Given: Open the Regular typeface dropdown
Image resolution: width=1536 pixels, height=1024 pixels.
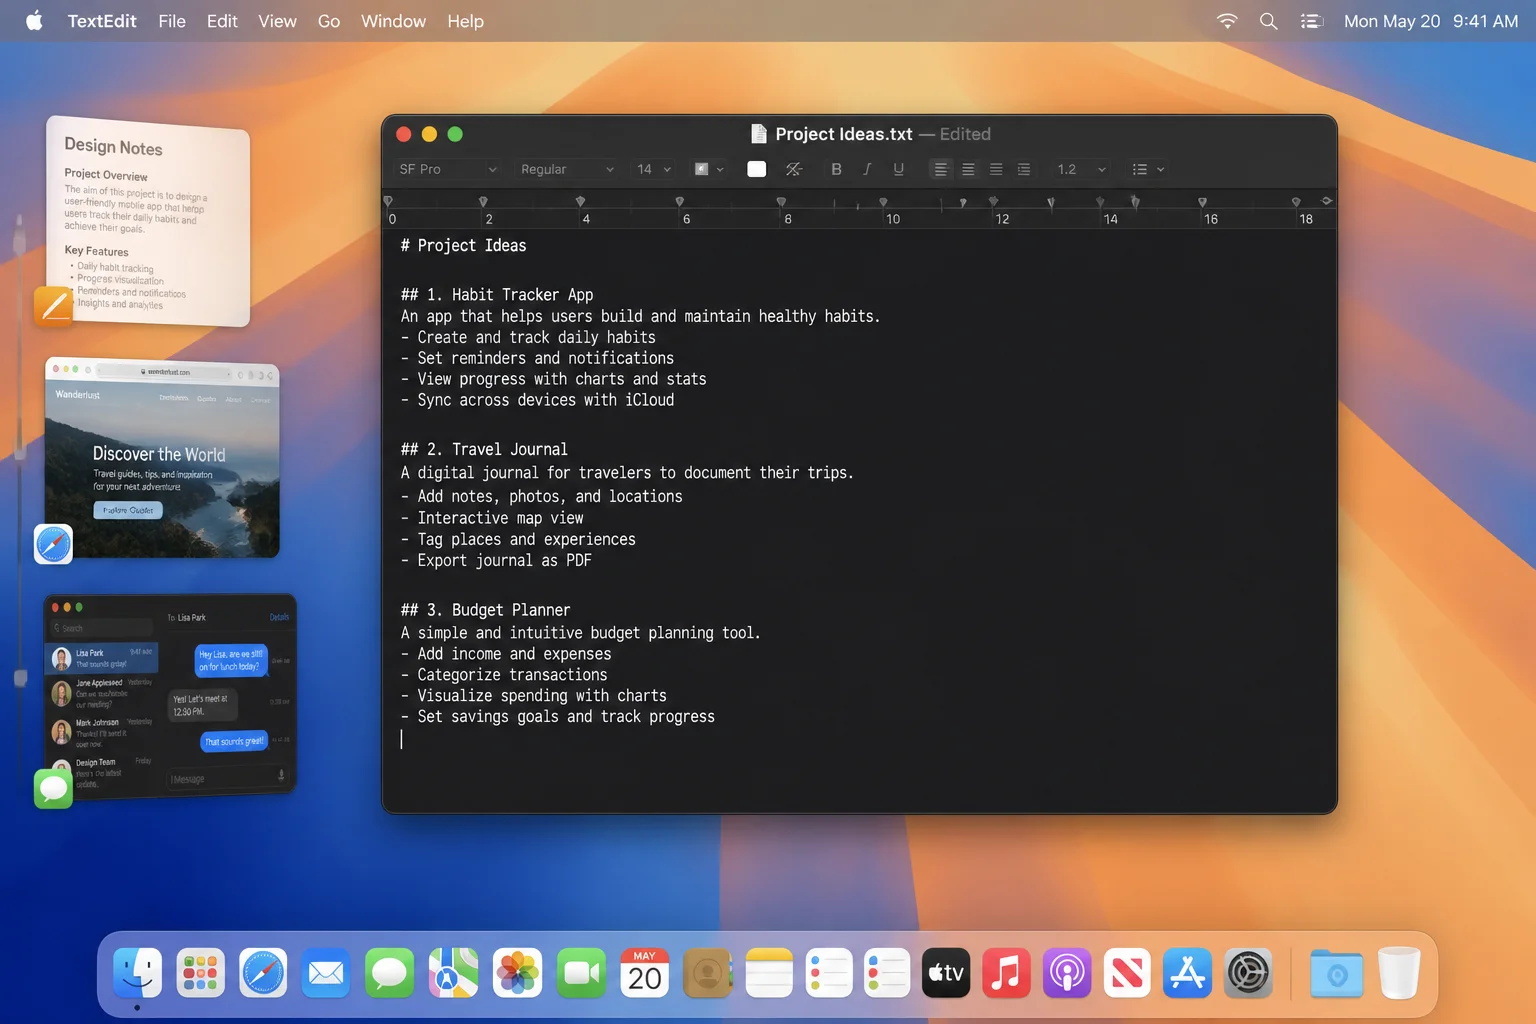Looking at the screenshot, I should [x=567, y=169].
